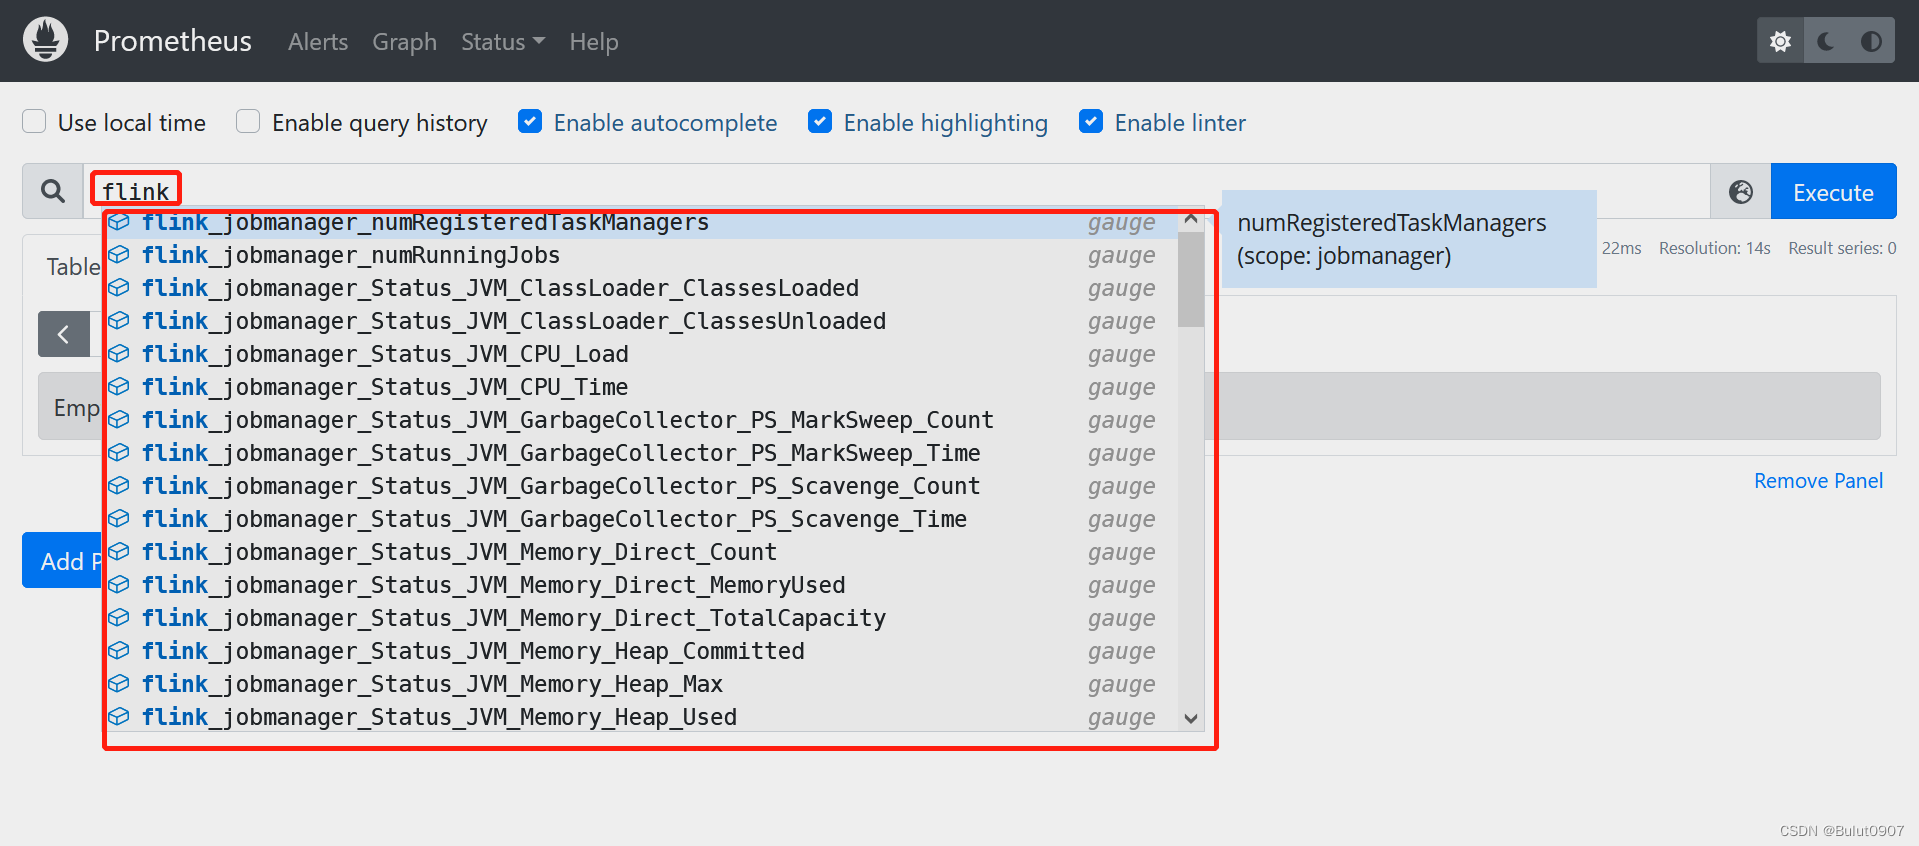
Task: Select GarbageCollector_PS_Scavenge_Time metric
Action: pyautogui.click(x=640, y=519)
